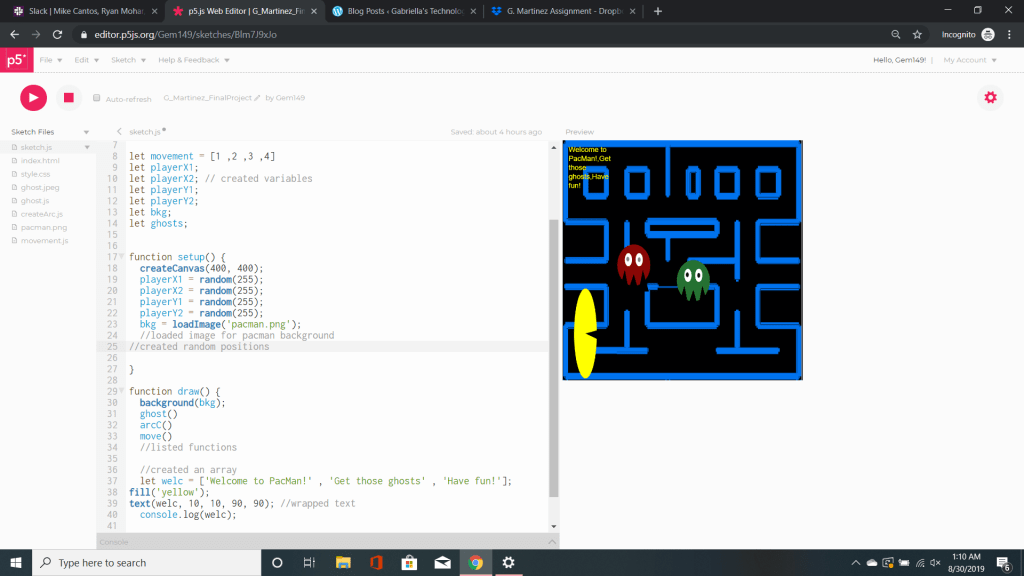Reload the page in Chrome
Image resolution: width=1024 pixels, height=576 pixels.
[57, 34]
